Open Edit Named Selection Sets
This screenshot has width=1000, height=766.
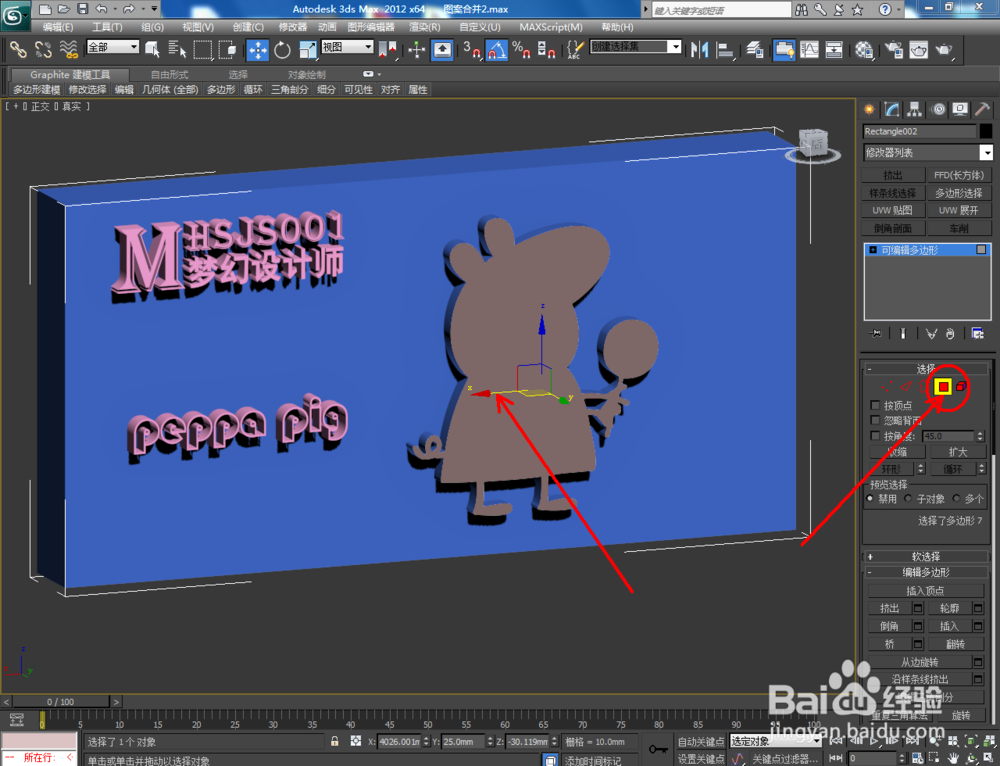[575, 49]
